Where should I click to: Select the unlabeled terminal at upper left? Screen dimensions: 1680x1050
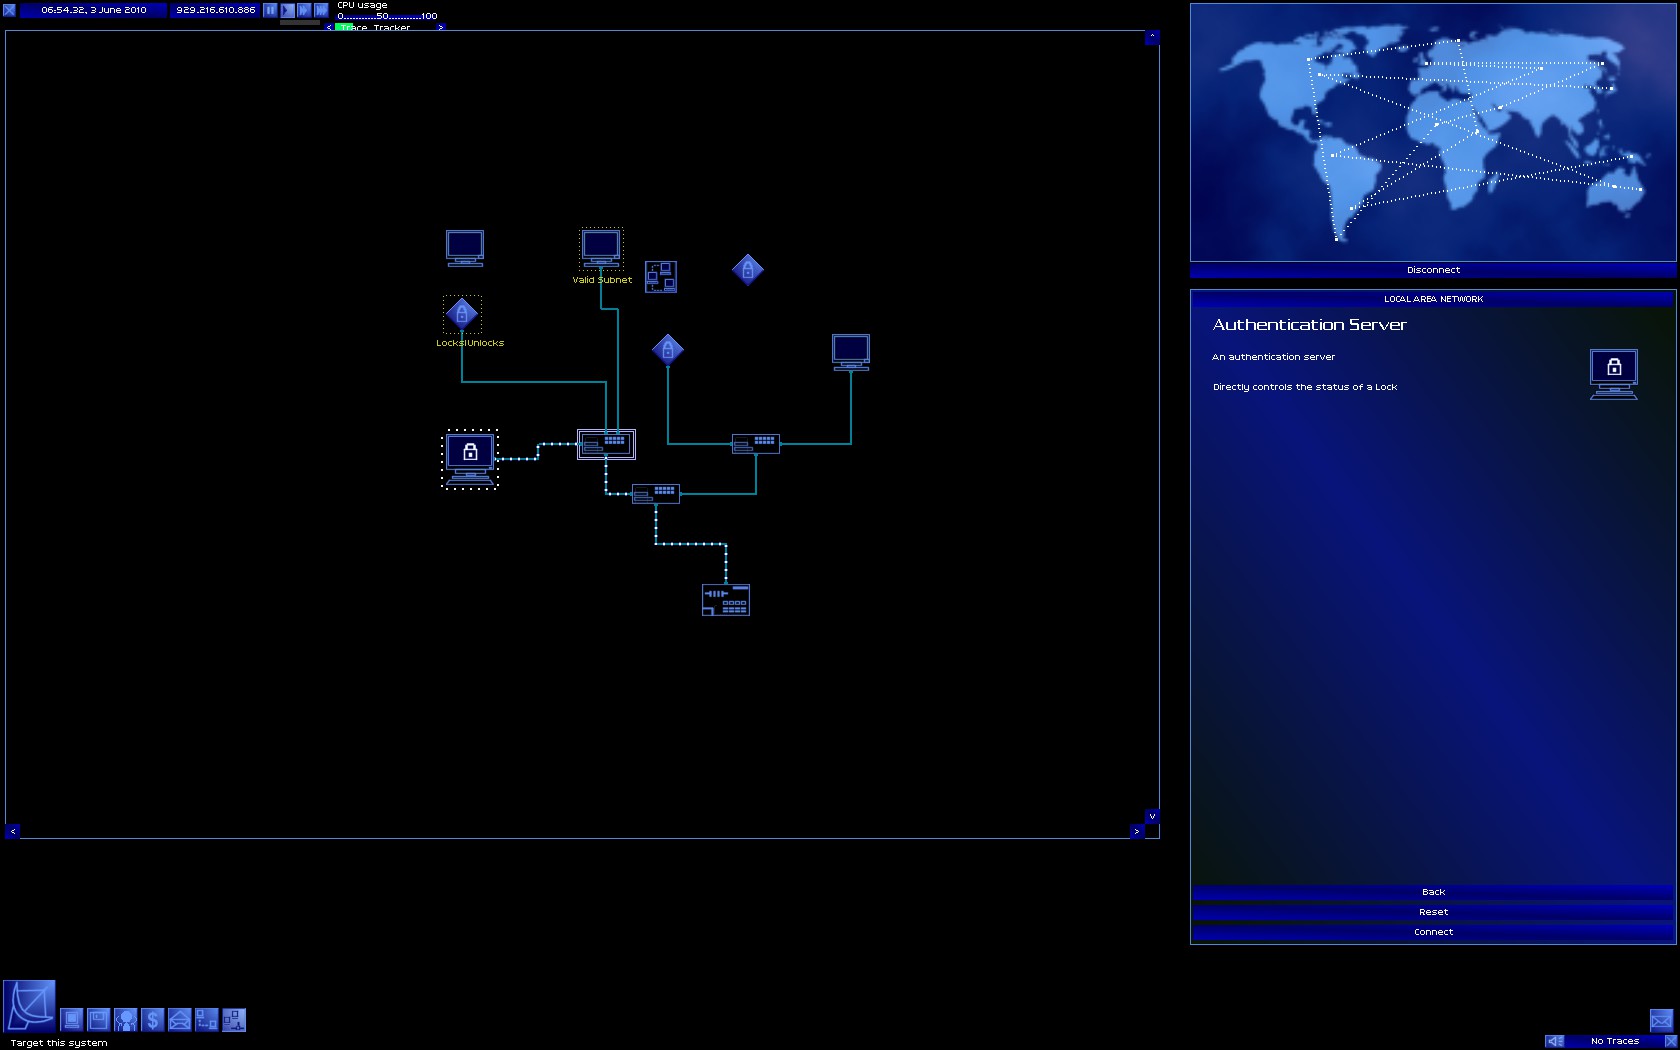pyautogui.click(x=465, y=248)
